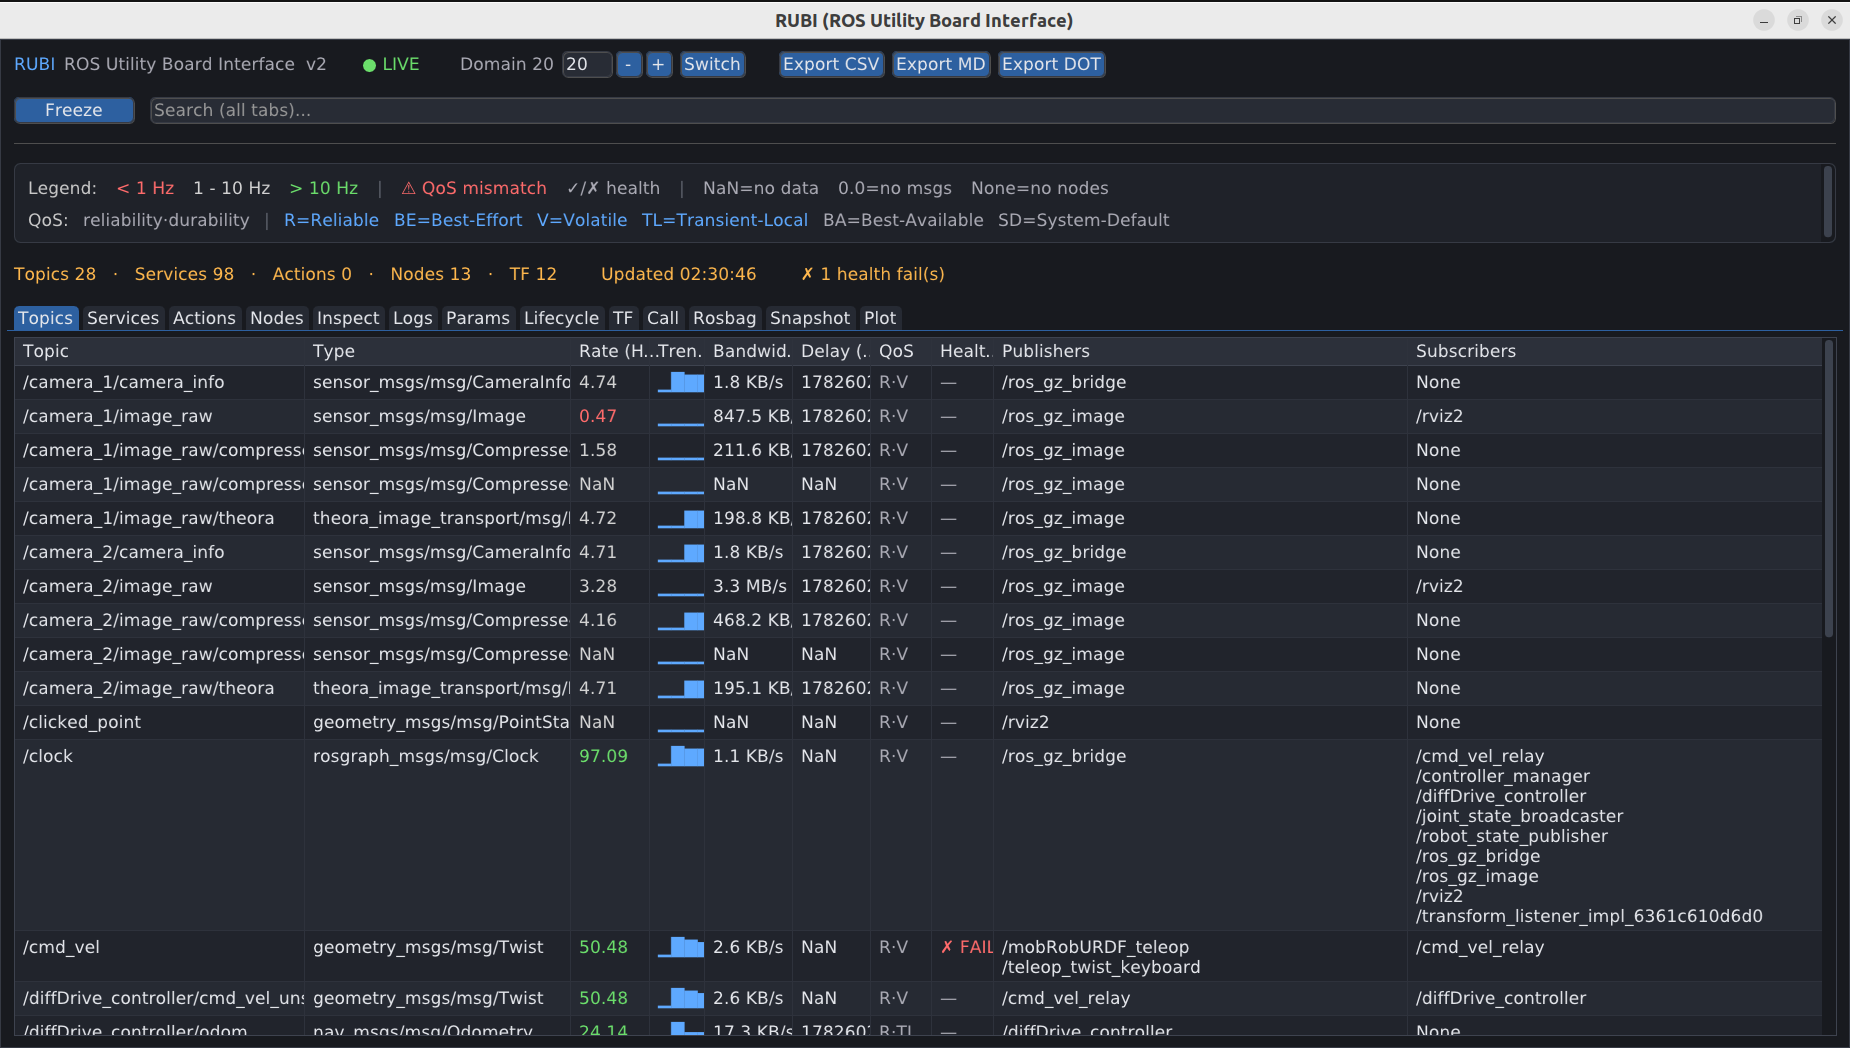Image resolution: width=1850 pixels, height=1048 pixels.
Task: Switch to the Inspect tab
Action: 348,318
